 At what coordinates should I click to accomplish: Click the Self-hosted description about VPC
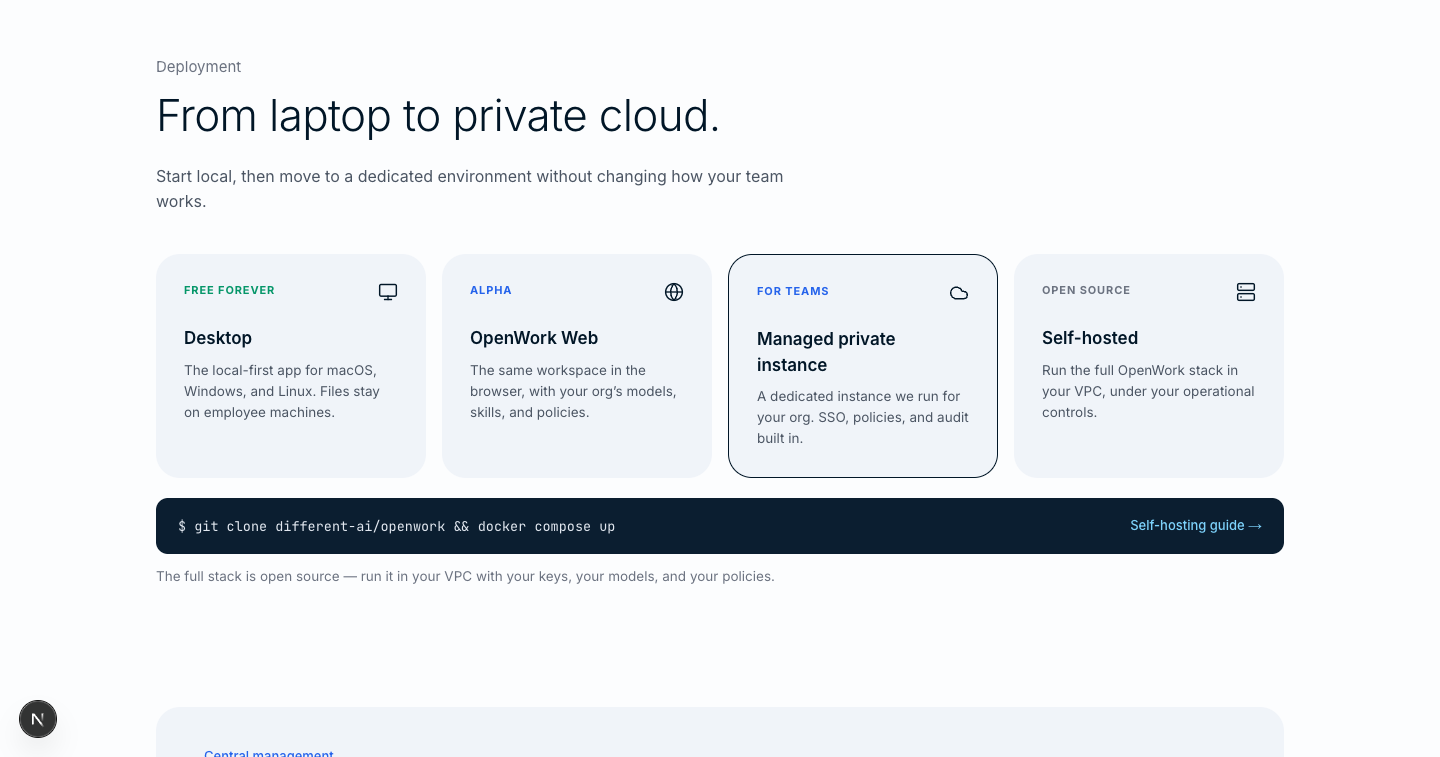[1148, 391]
